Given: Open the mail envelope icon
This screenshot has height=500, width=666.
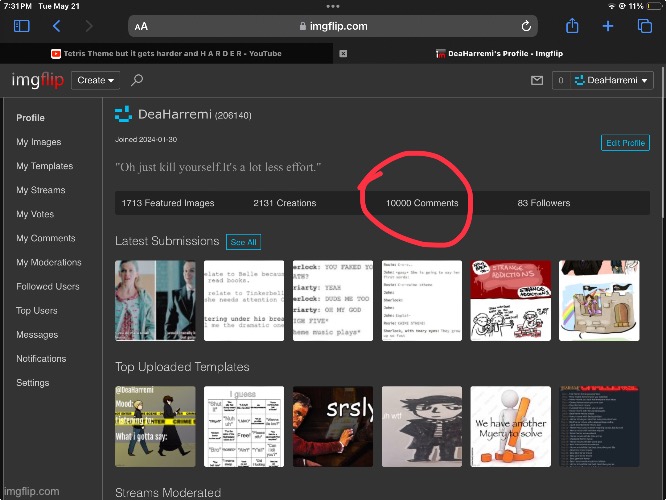Looking at the screenshot, I should point(535,80).
